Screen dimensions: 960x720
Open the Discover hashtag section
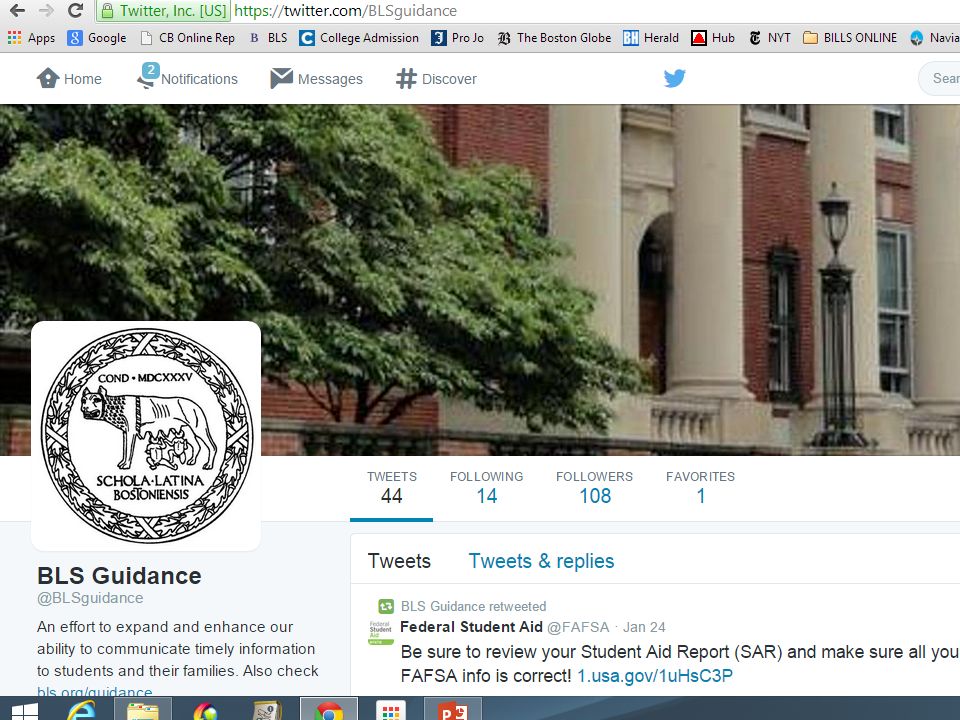coord(436,78)
